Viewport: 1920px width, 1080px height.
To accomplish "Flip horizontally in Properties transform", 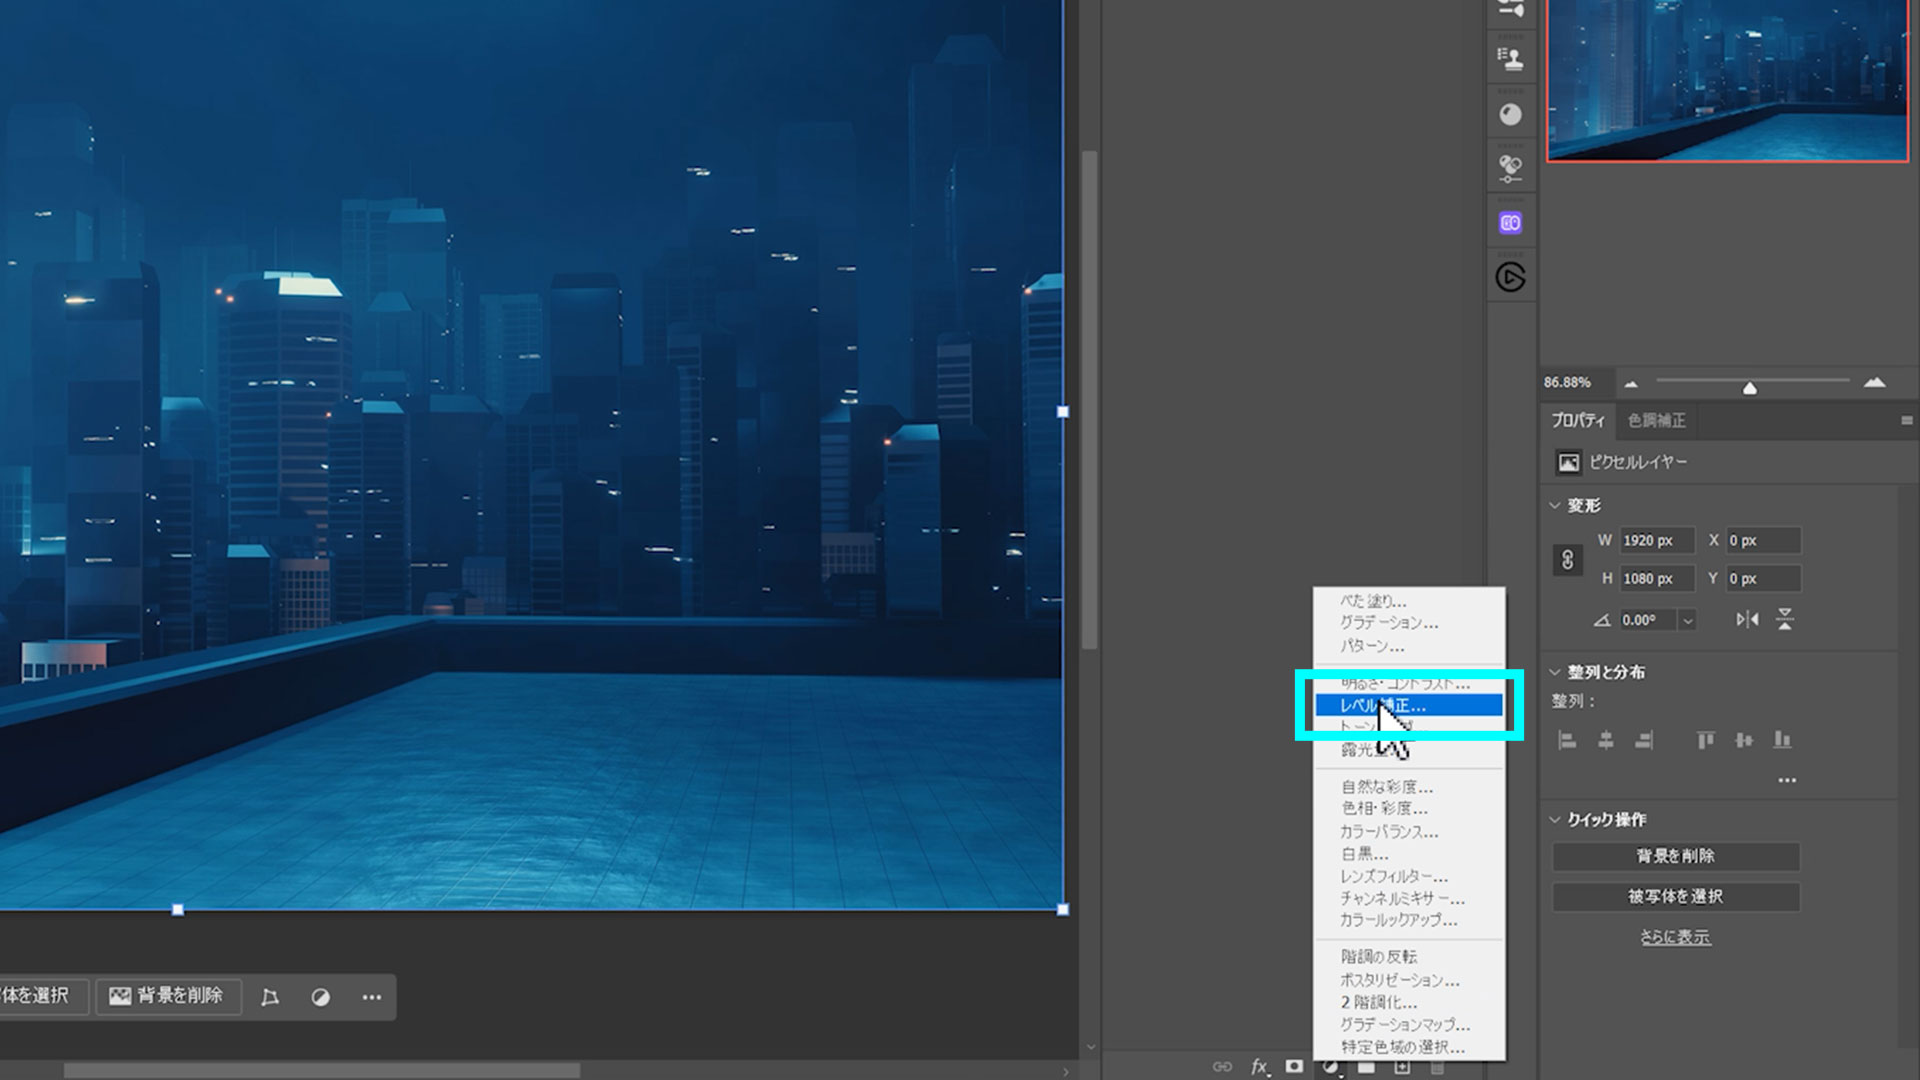I will coord(1747,620).
